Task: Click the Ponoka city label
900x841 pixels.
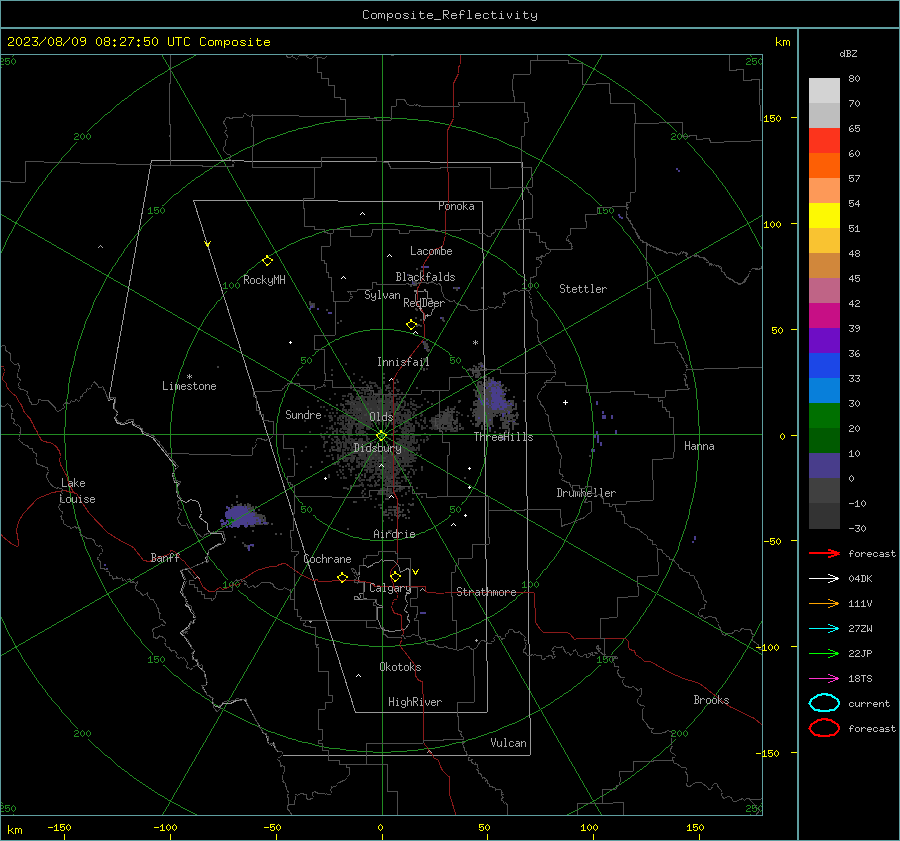Action: [x=456, y=206]
